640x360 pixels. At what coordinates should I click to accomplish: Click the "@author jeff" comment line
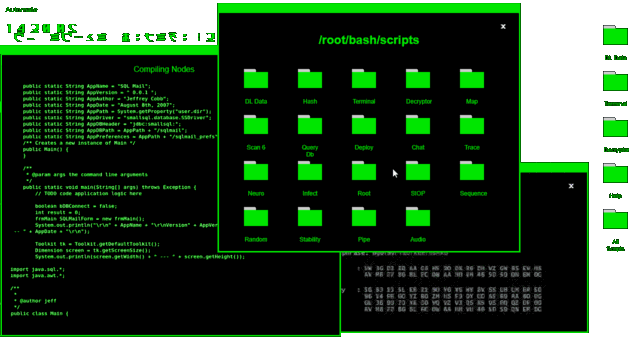[x=36, y=301]
